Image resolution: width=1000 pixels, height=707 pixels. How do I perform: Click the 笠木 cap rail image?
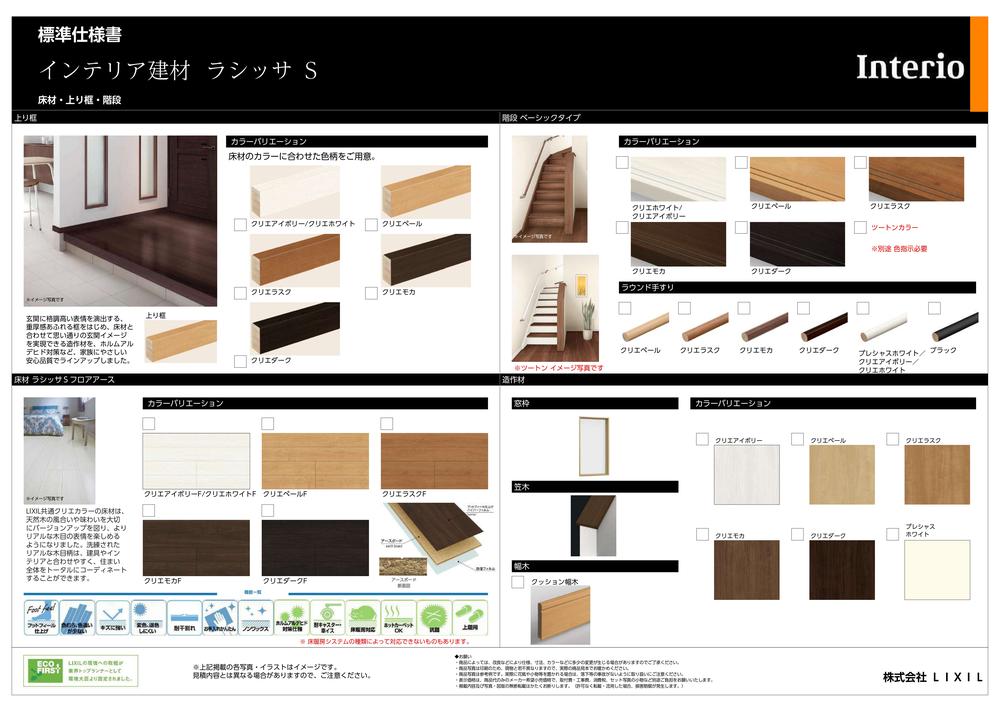[x=593, y=526]
